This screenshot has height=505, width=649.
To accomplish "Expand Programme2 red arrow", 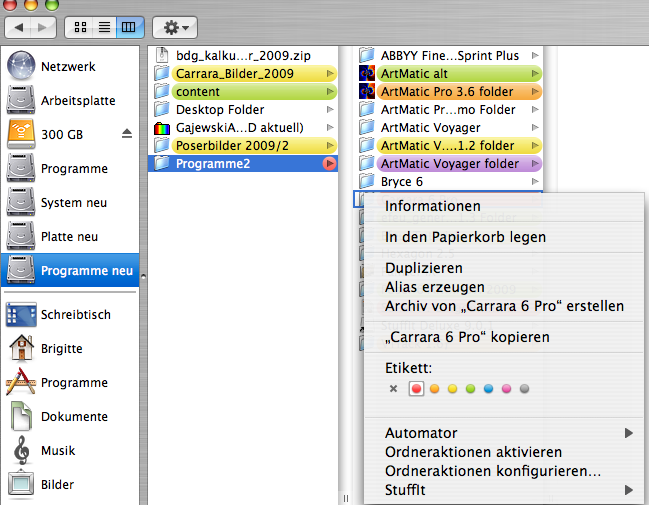I will click(x=329, y=164).
